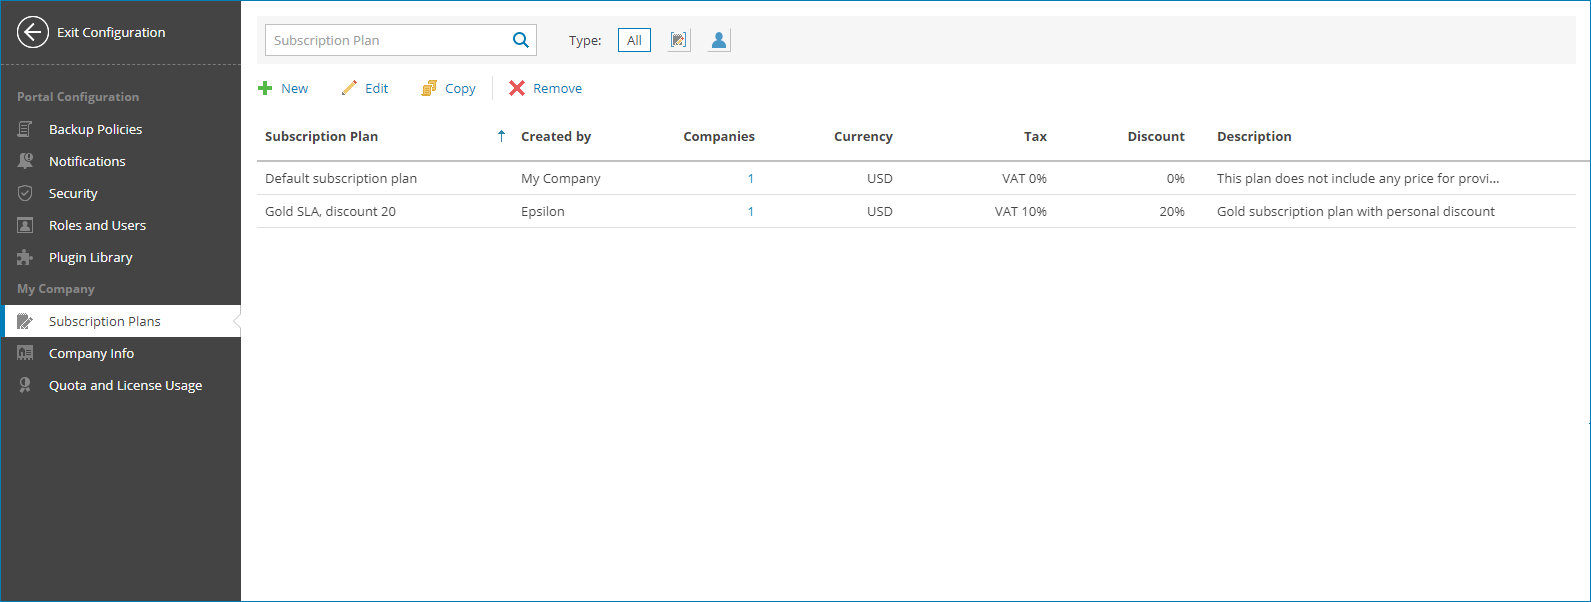Select Subscription Plans menu item

(121, 321)
